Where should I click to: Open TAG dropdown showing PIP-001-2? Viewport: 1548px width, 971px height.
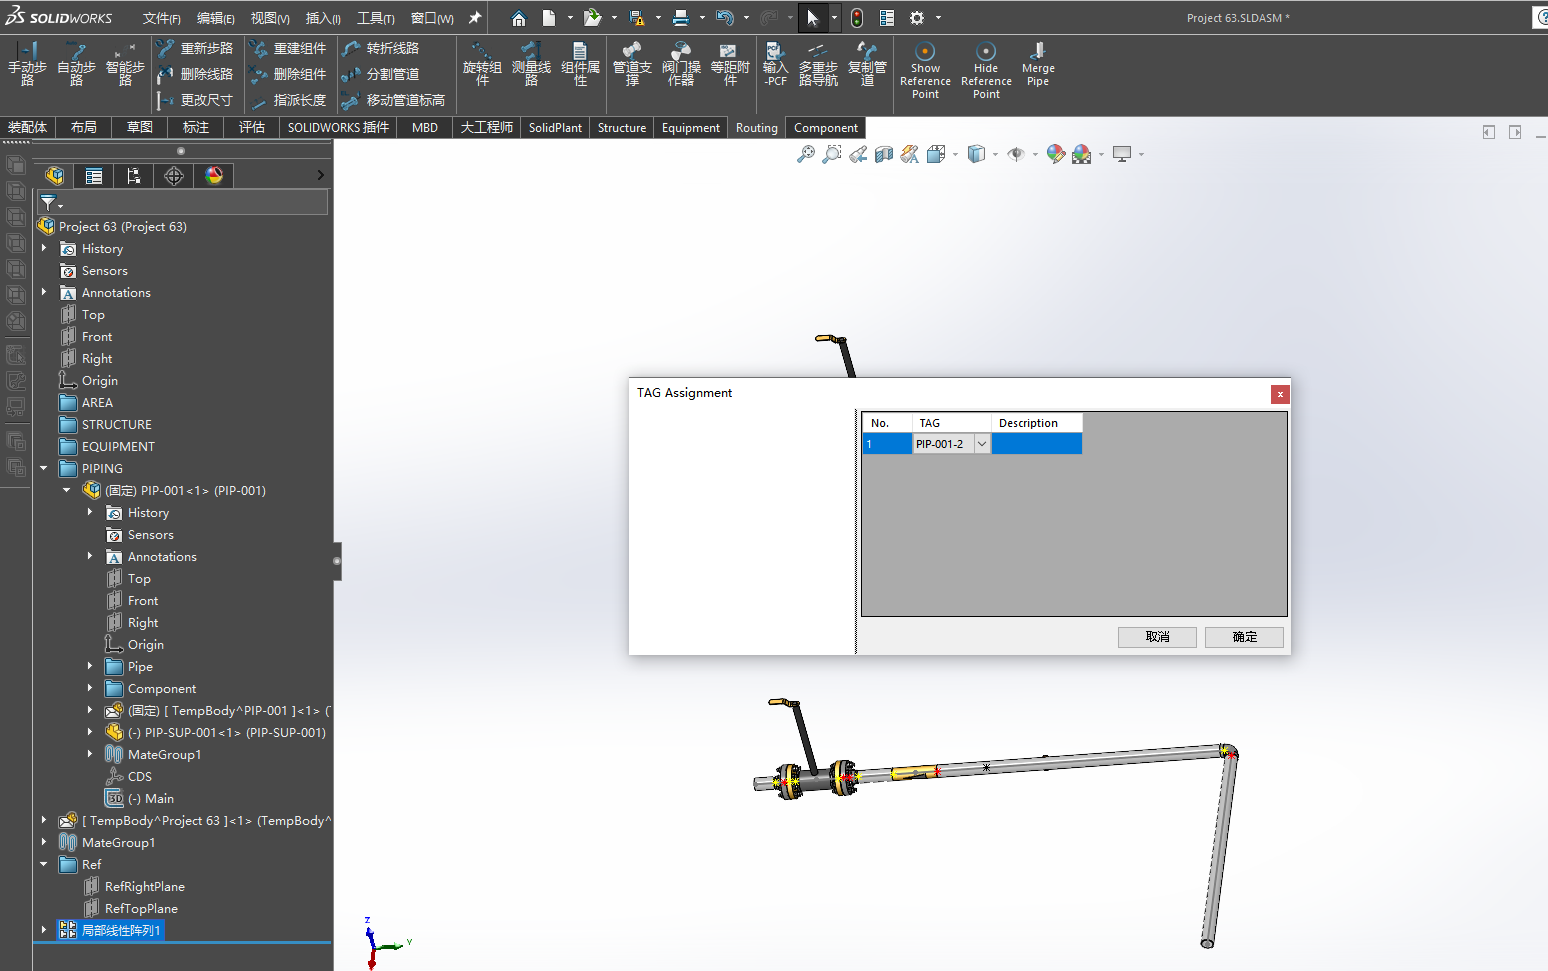(982, 444)
